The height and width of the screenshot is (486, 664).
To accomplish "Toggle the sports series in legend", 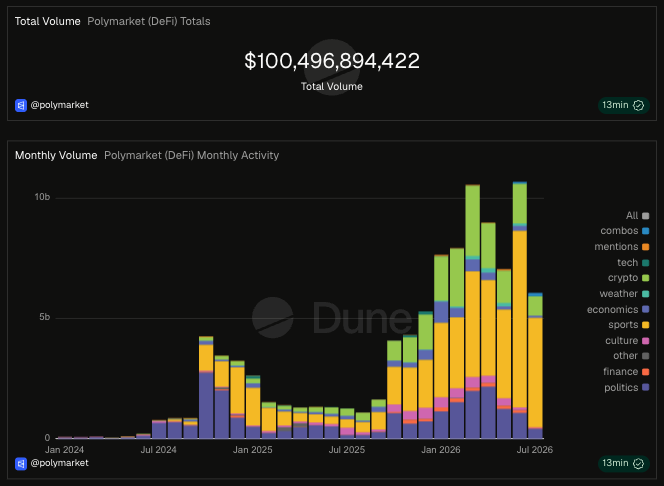I will (628, 325).
